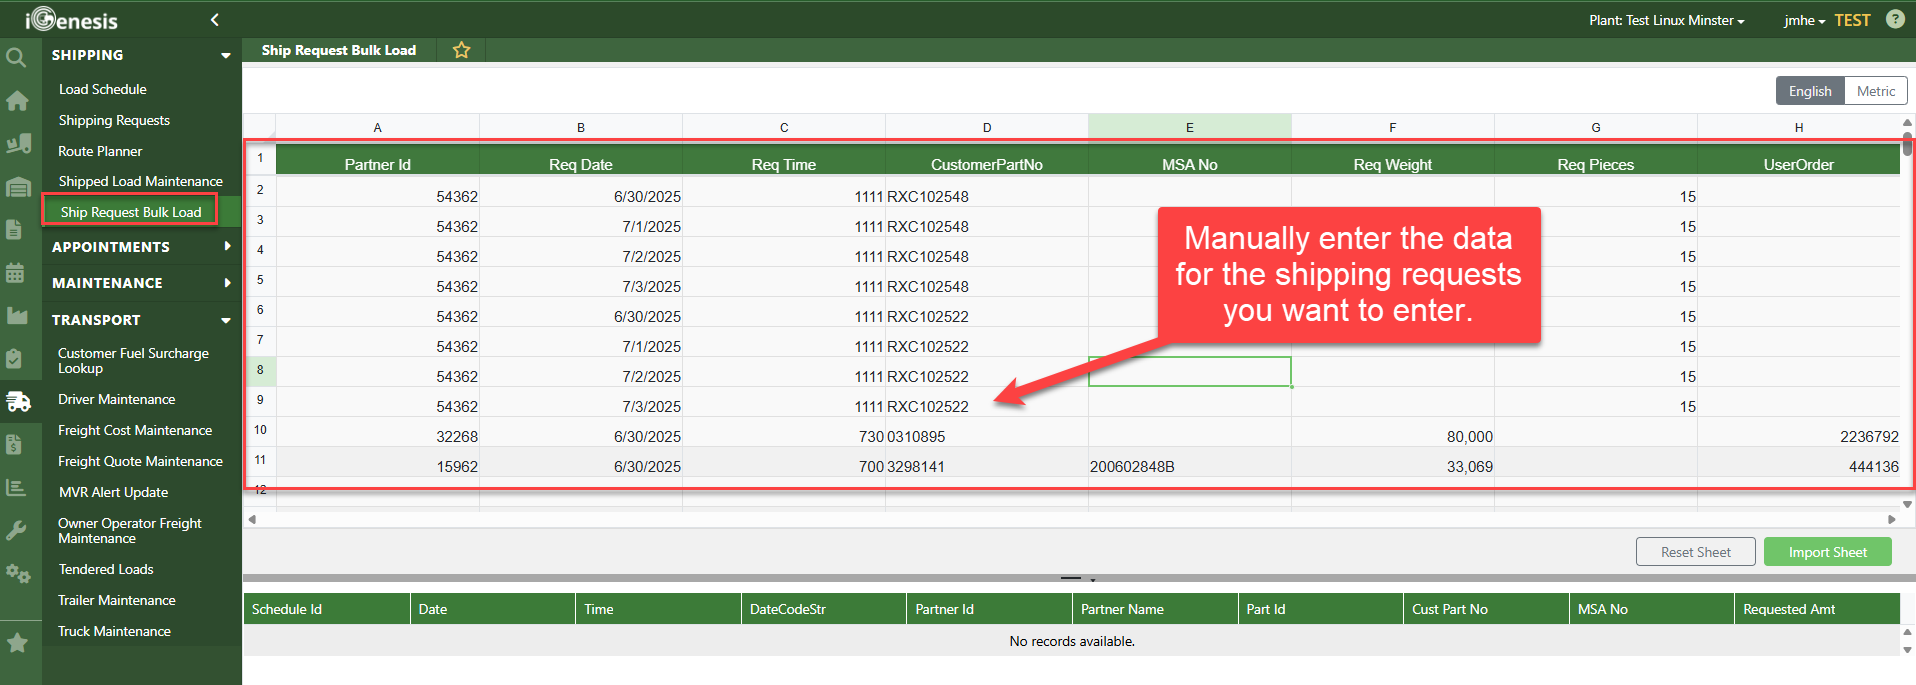1916x685 pixels.
Task: Open the Plant: Test Linux Minster dropdown
Action: 1667,20
